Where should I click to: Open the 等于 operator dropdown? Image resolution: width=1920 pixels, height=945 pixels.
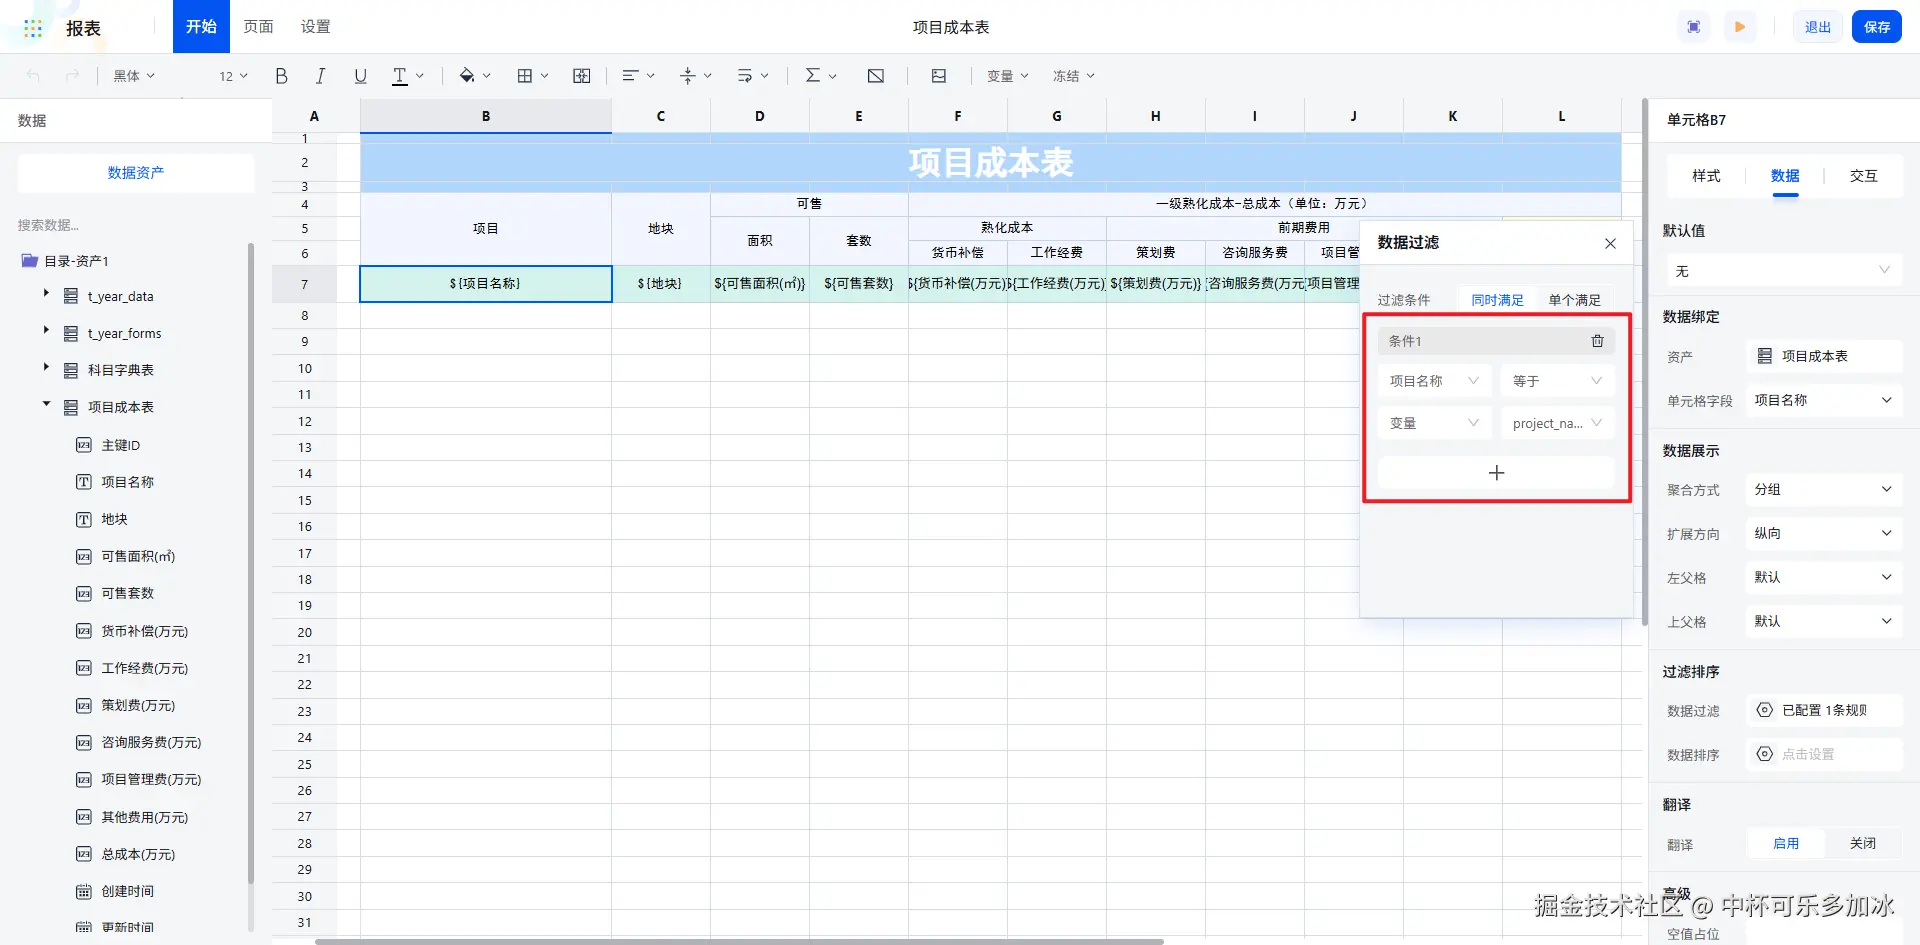point(1557,381)
